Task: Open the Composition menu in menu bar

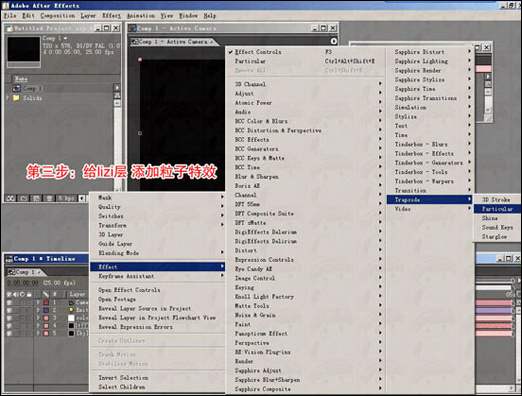Action: tap(58, 16)
